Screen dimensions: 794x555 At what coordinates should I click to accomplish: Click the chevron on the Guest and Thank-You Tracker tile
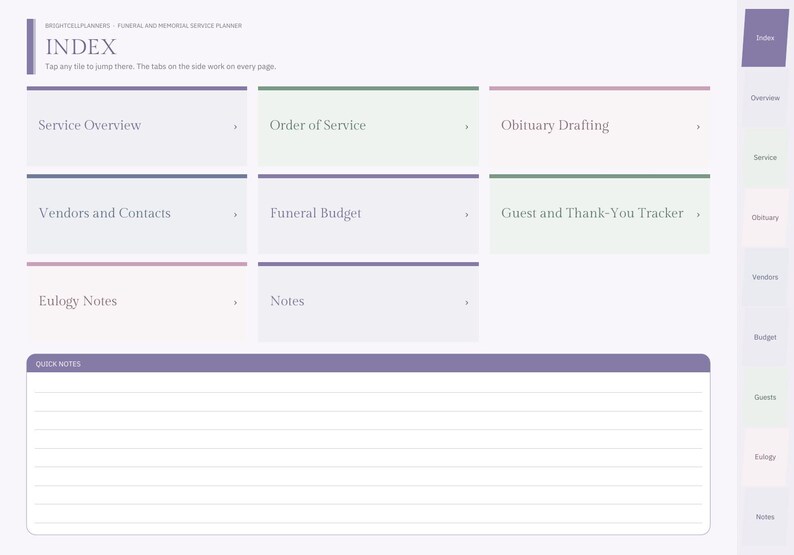point(698,215)
